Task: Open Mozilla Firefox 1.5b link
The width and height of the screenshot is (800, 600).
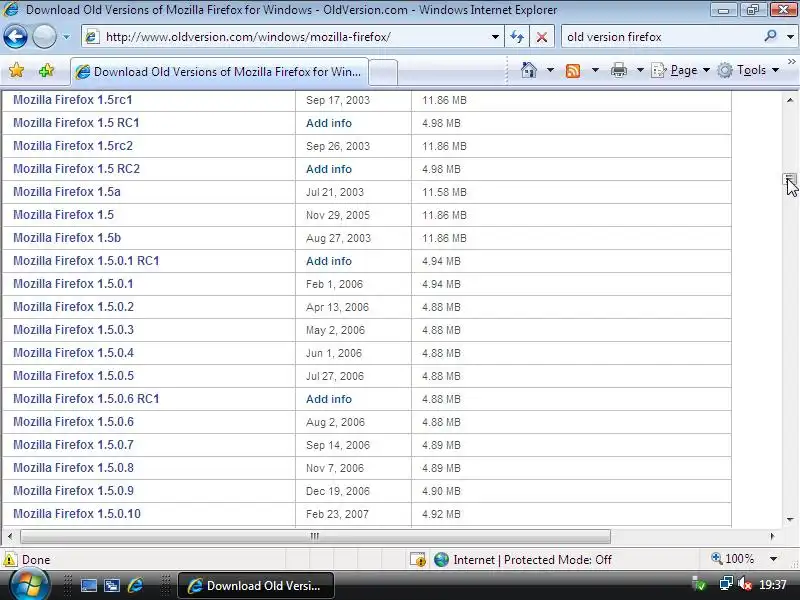Action: [x=67, y=238]
